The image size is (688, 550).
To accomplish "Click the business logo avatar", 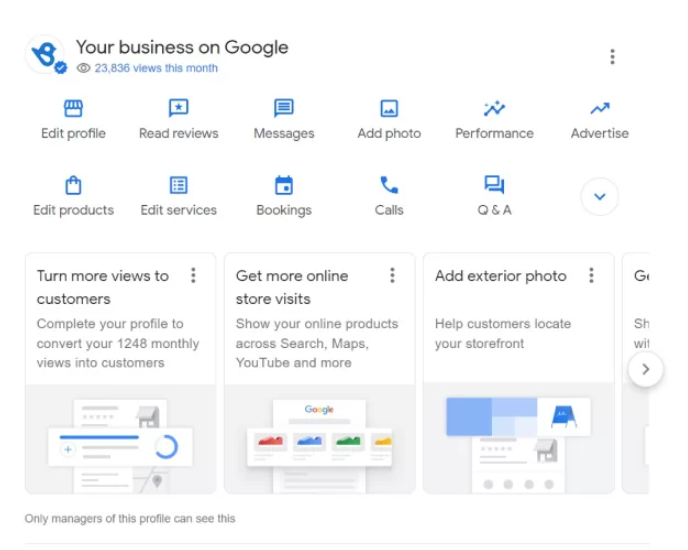I will point(46,55).
